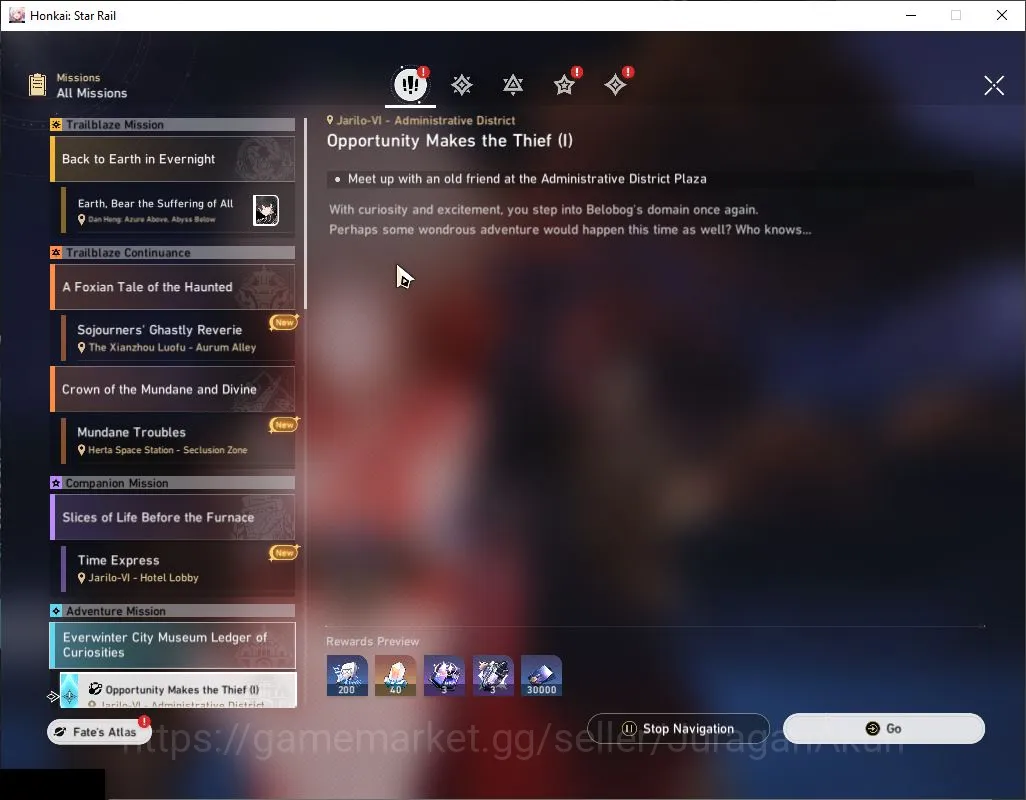This screenshot has height=800, width=1026.
Task: Select the Dan Heng character portrait thumbnail
Action: (x=266, y=210)
